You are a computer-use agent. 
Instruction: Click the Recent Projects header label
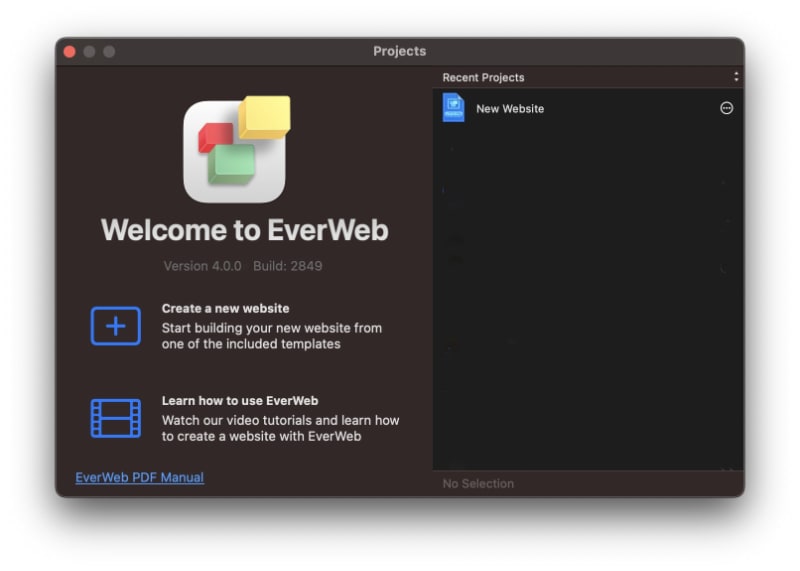pyautogui.click(x=483, y=77)
